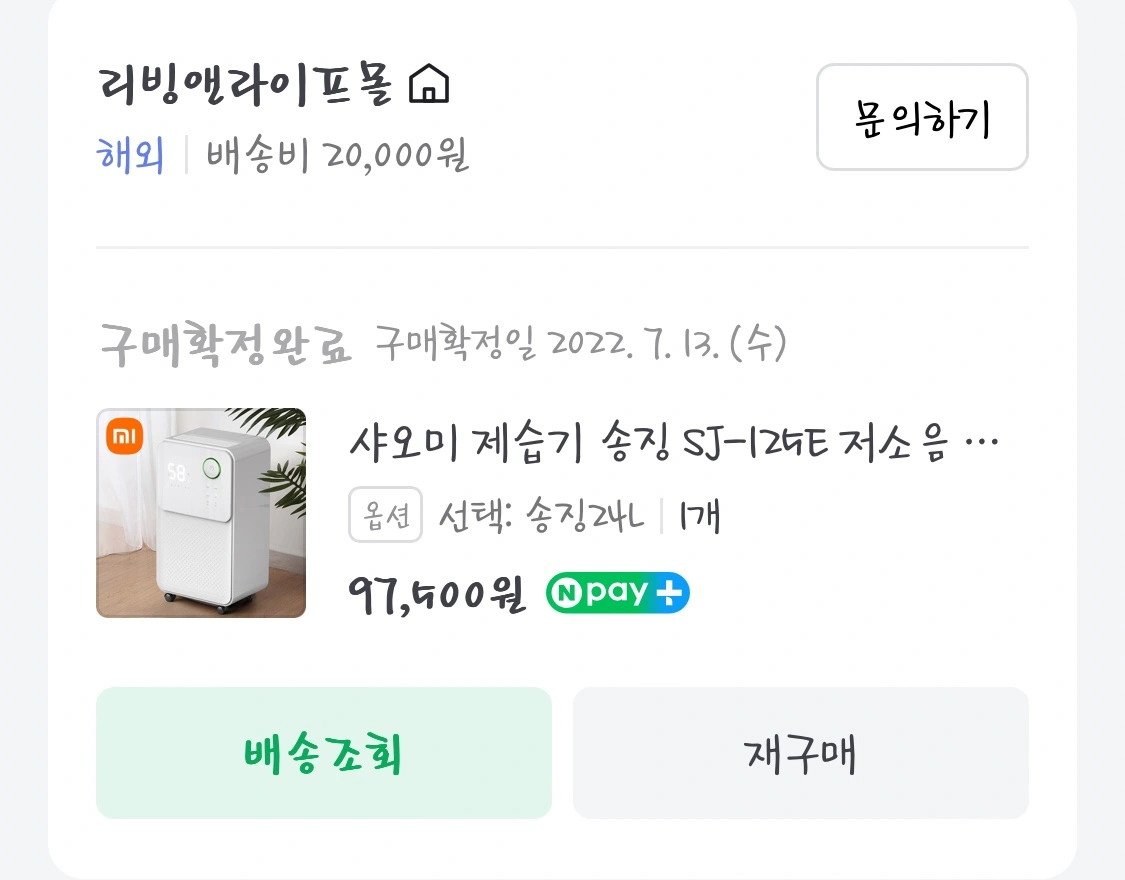This screenshot has height=880, width=1125.
Task: Click the green ring on the dehumidifier photo
Action: (x=212, y=468)
